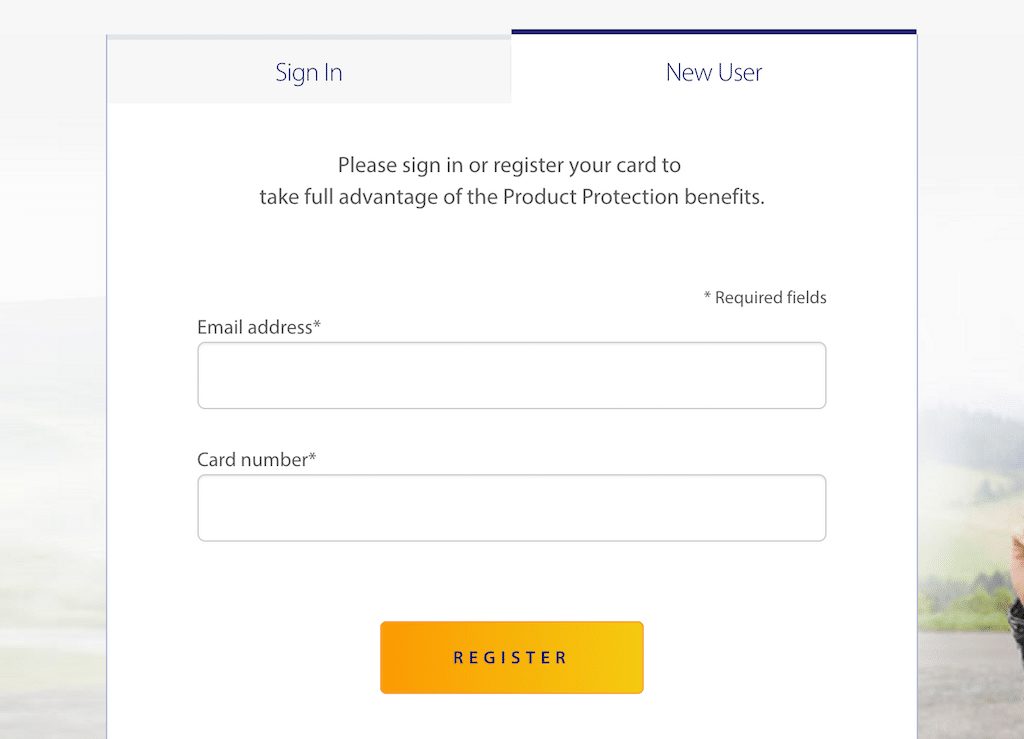Click the 'Please sign in or register' line
The width and height of the screenshot is (1024, 739).
point(509,165)
